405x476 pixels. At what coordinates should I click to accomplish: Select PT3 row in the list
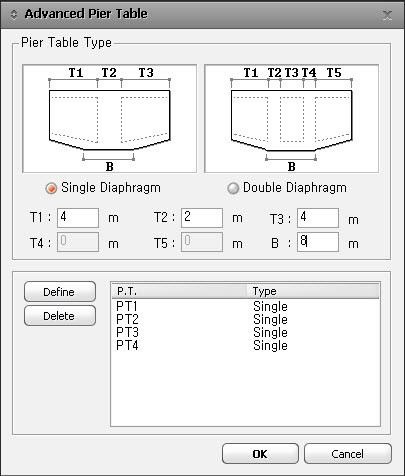(246, 332)
